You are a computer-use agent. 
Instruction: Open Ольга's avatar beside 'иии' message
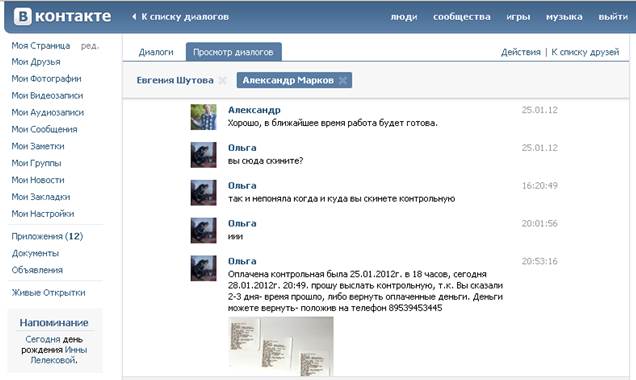point(203,230)
